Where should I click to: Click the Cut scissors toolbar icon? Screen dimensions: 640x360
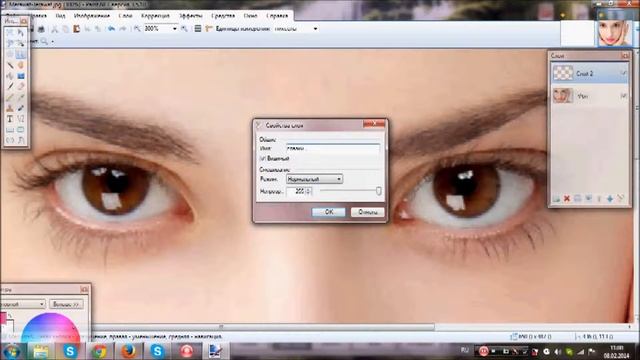point(54,29)
